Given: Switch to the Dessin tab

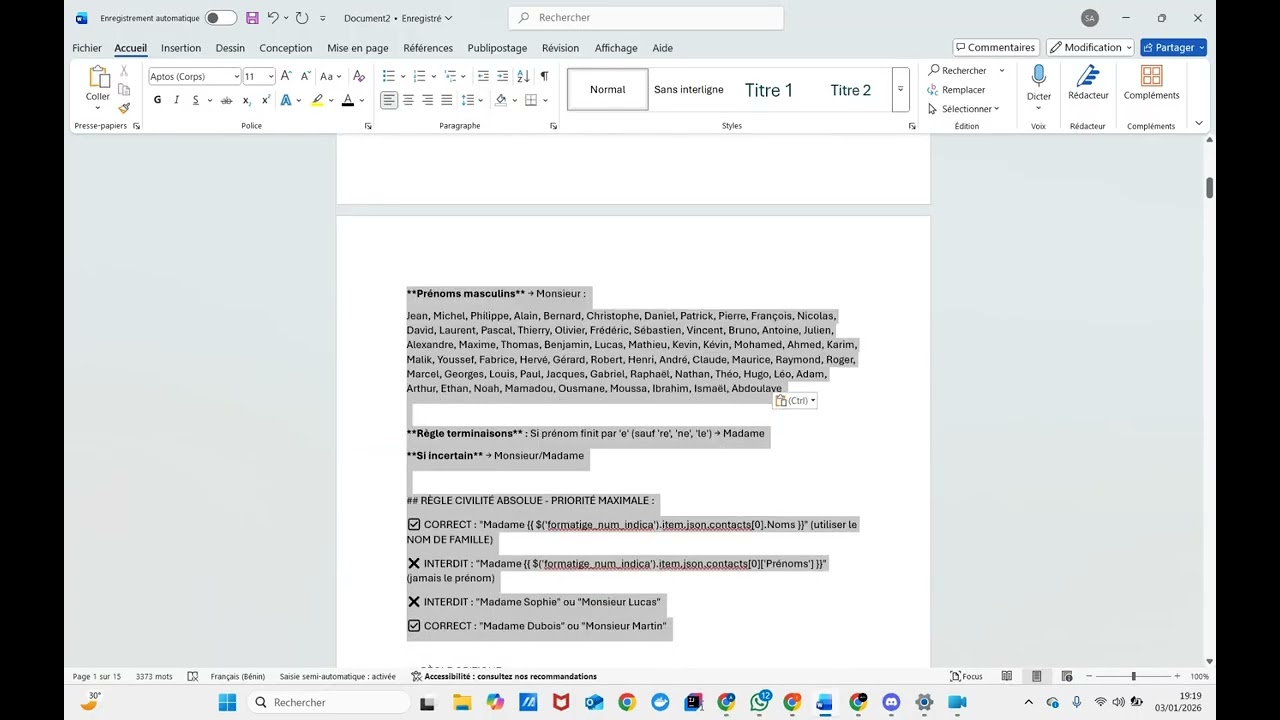Looking at the screenshot, I should pyautogui.click(x=230, y=48).
